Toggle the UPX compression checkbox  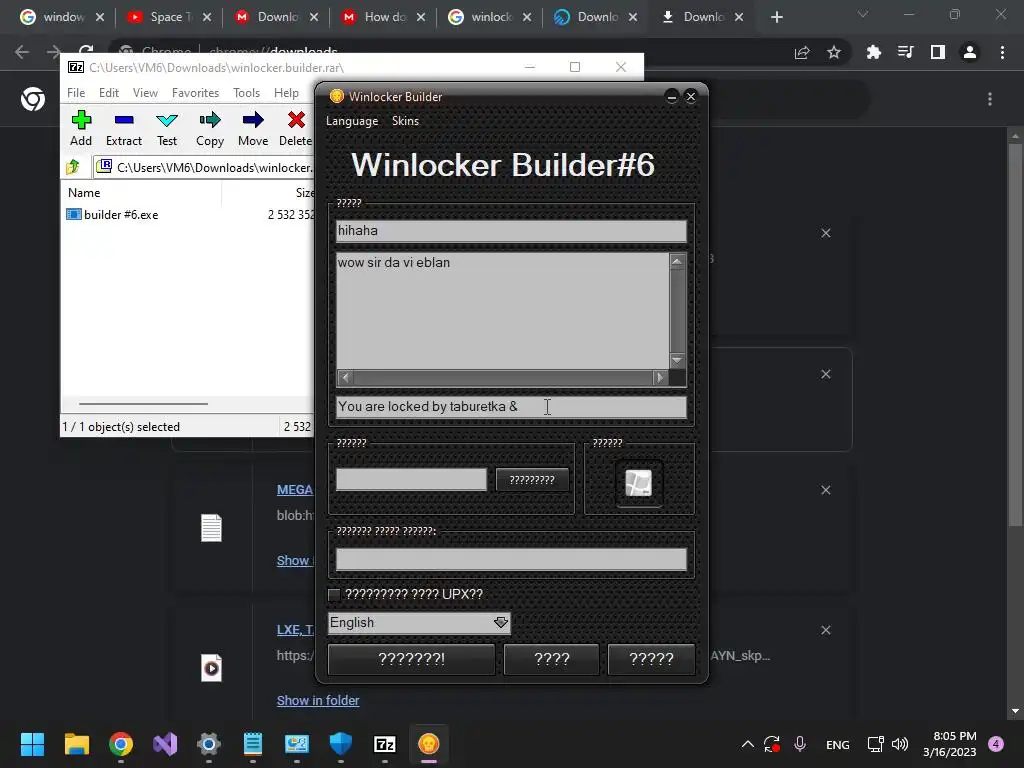pos(334,594)
